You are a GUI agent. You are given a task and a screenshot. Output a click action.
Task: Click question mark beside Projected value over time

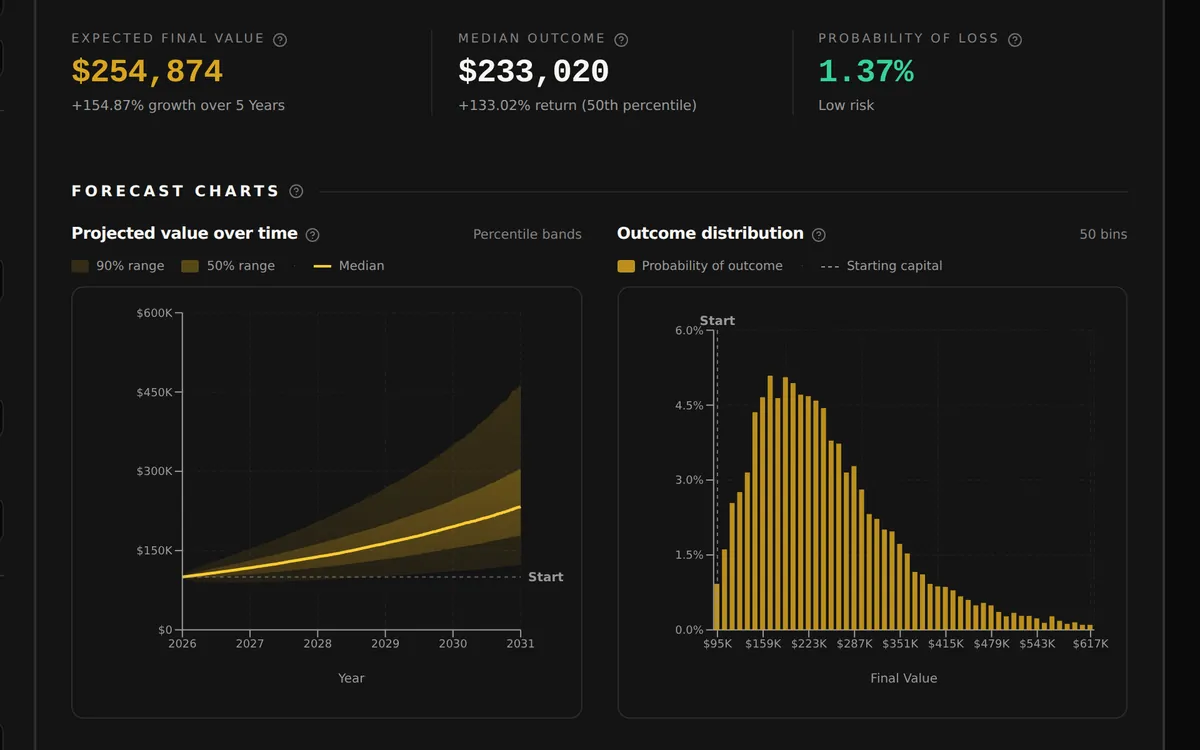point(312,235)
